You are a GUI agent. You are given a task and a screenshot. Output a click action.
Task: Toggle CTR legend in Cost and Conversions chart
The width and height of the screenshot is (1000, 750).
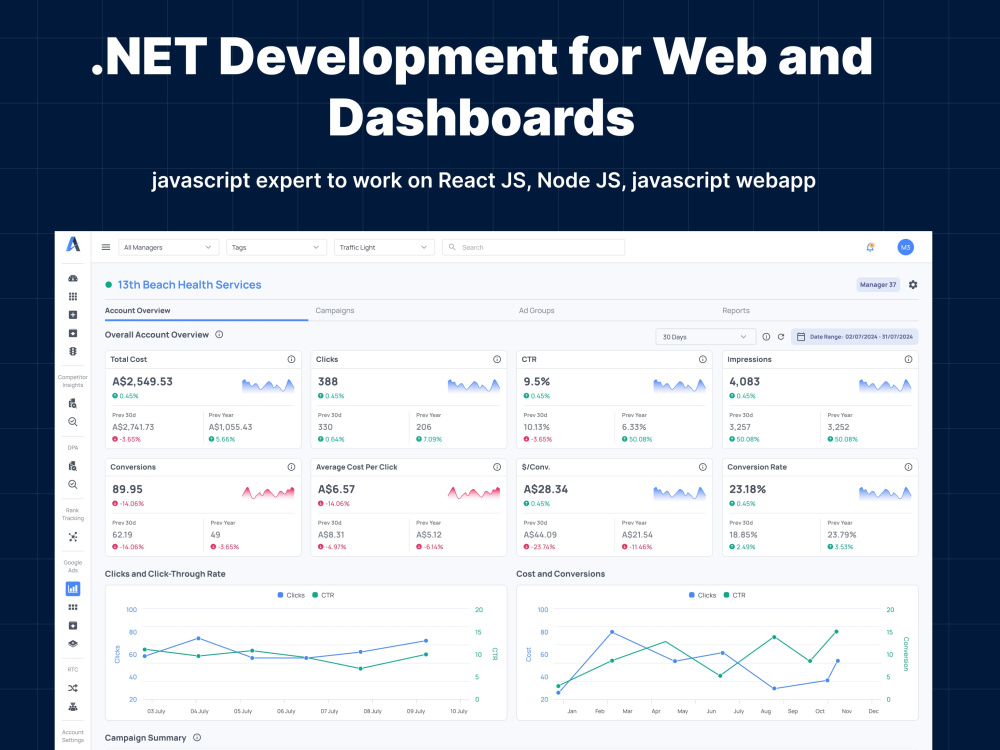(735, 595)
